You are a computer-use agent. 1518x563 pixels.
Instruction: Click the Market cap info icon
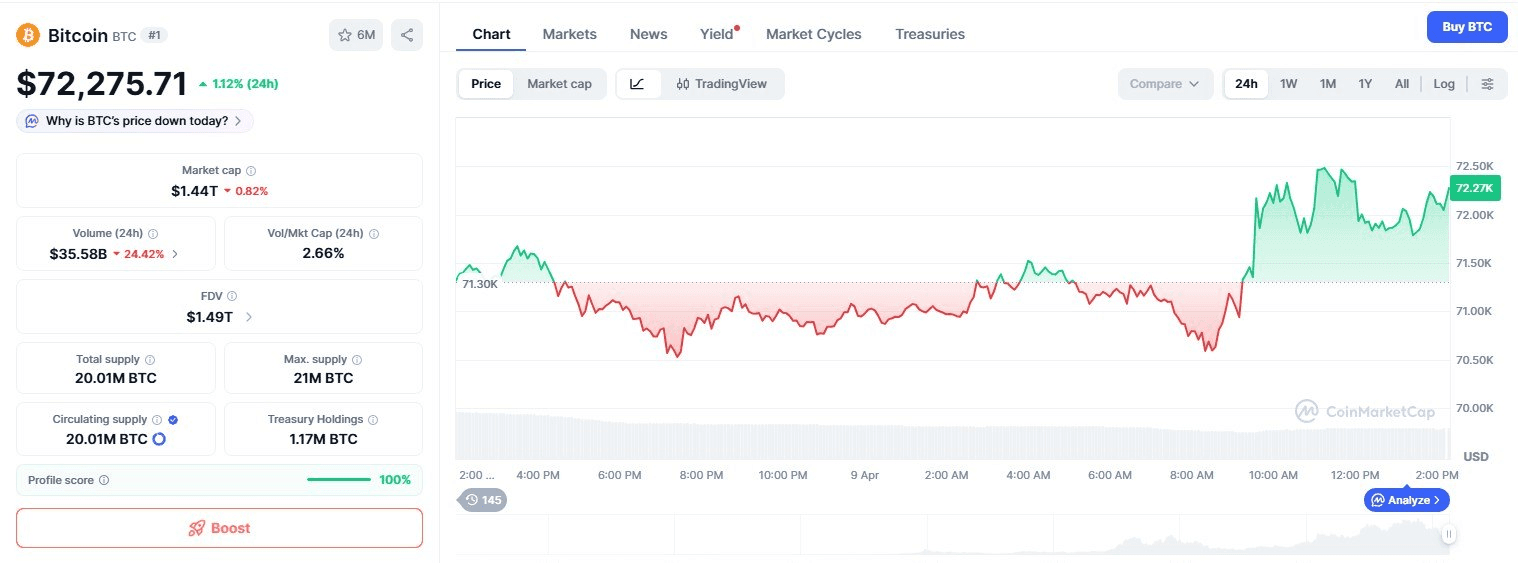pyautogui.click(x=251, y=171)
